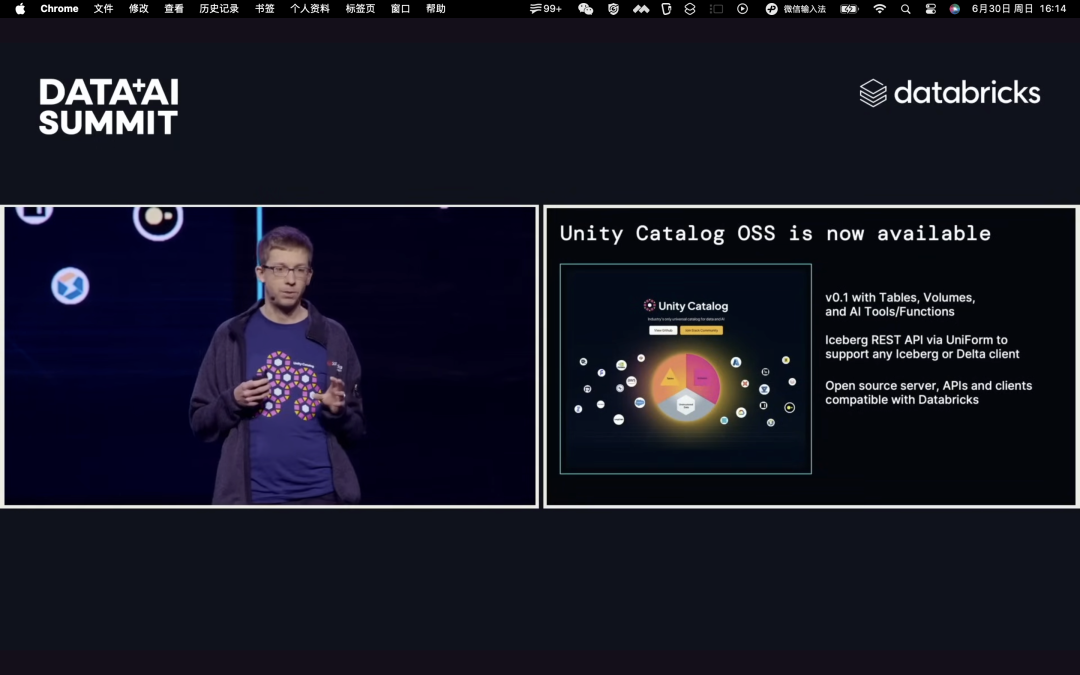Open the 标签页 menu
1080x675 pixels.
point(360,9)
